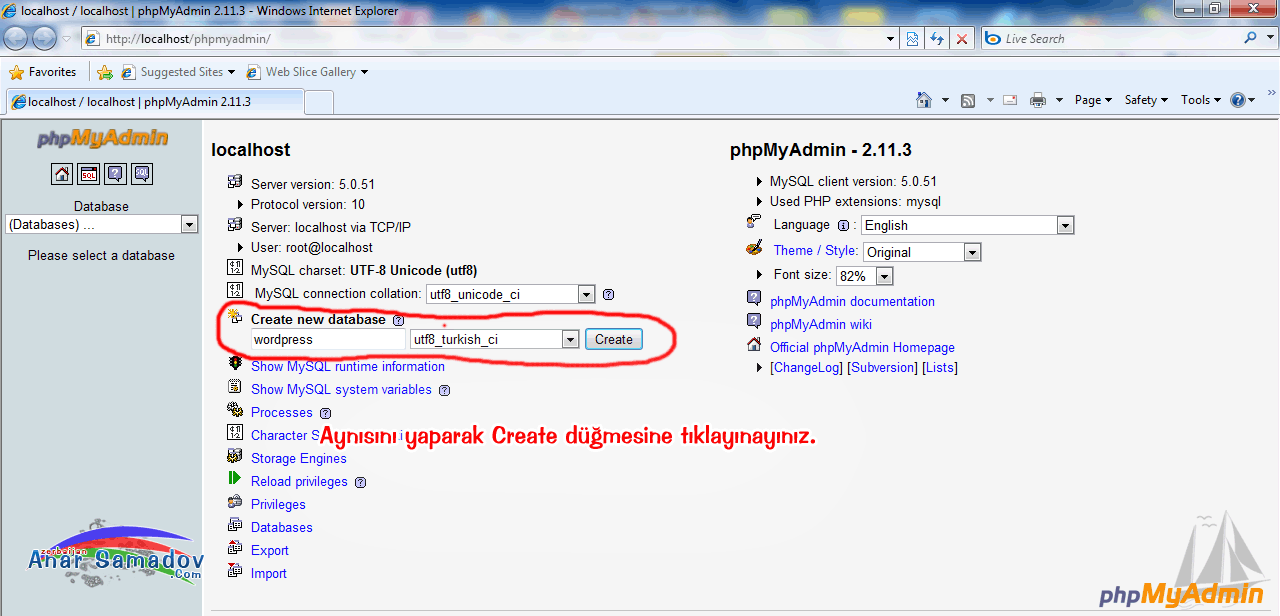This screenshot has height=616, width=1280.
Task: Open SQL documentation icon in sidebar
Action: coord(141,174)
